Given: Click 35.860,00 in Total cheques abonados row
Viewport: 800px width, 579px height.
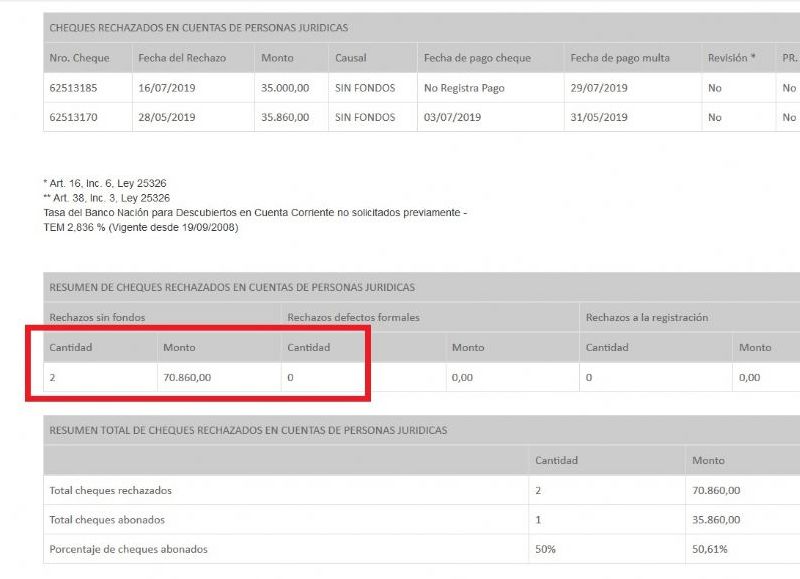Looking at the screenshot, I should (x=716, y=520).
